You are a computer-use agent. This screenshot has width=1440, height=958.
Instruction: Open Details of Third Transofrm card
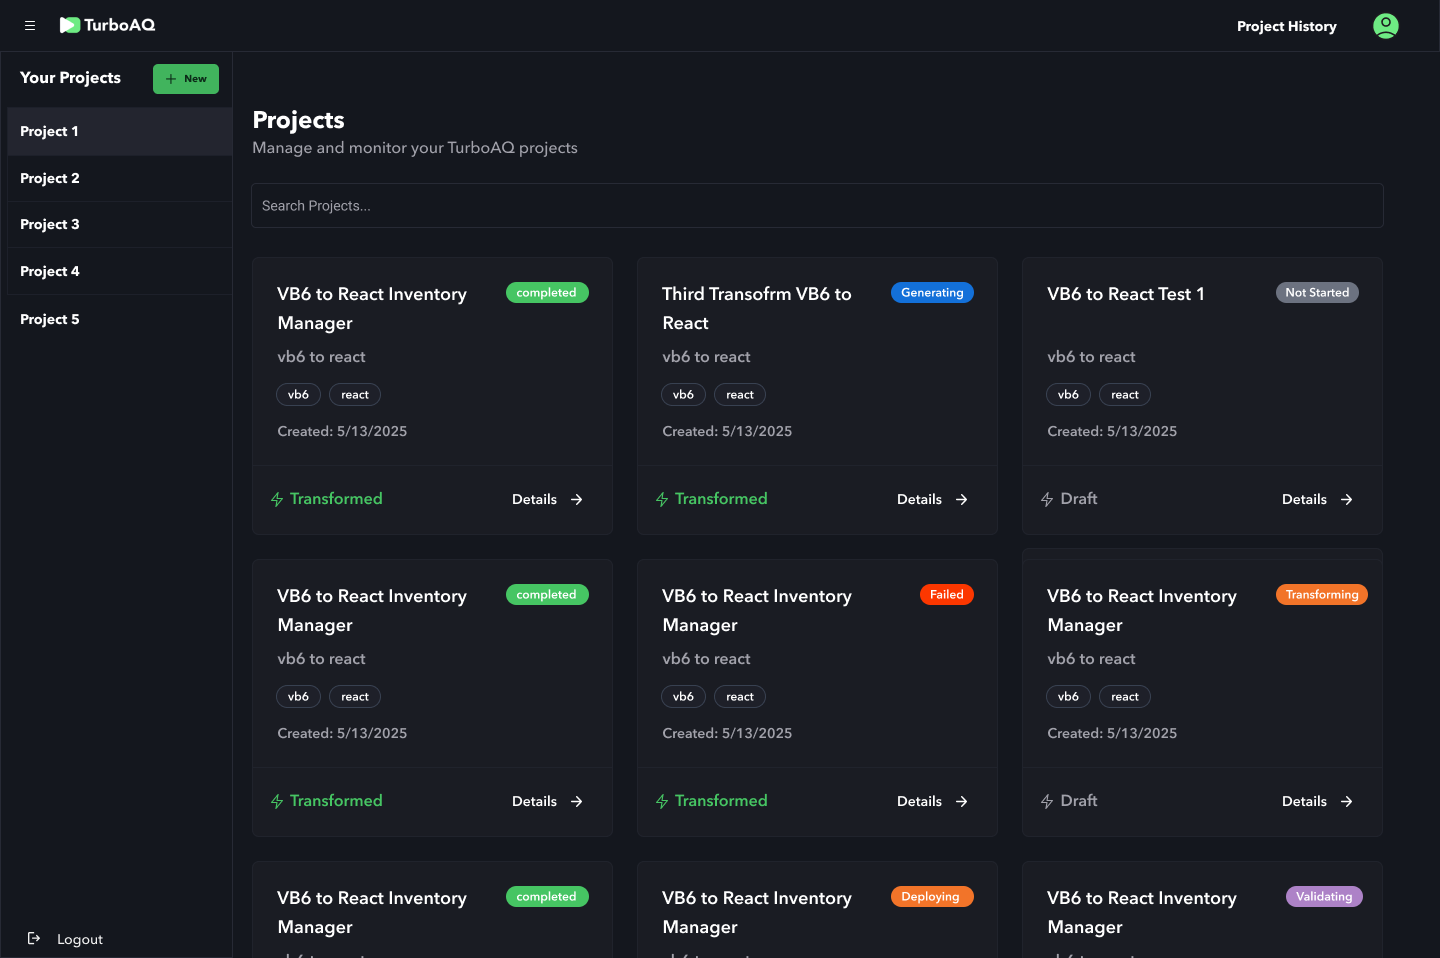(x=932, y=499)
